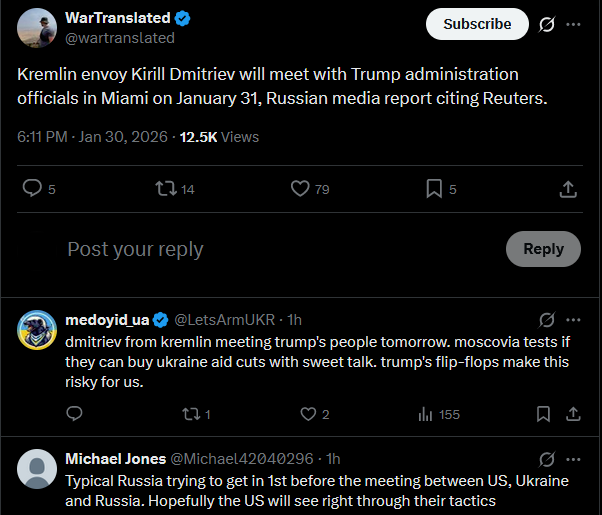Open Michael Jones's profile name link
The image size is (602, 515).
coord(116,459)
